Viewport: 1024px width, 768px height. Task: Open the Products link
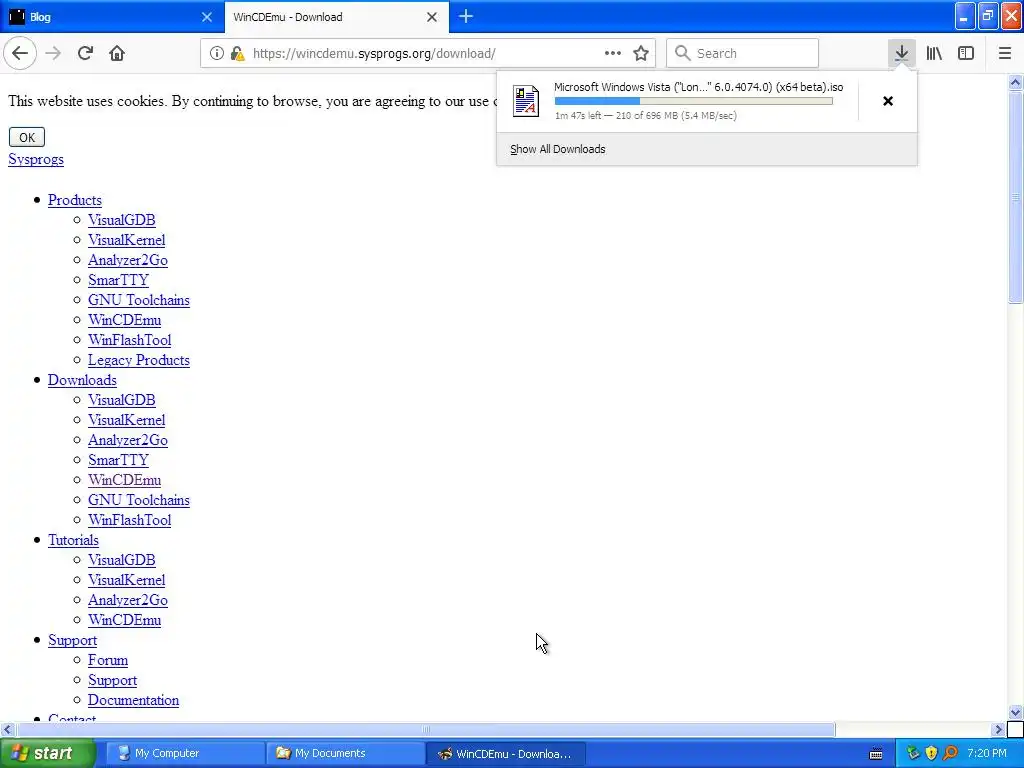click(x=74, y=200)
